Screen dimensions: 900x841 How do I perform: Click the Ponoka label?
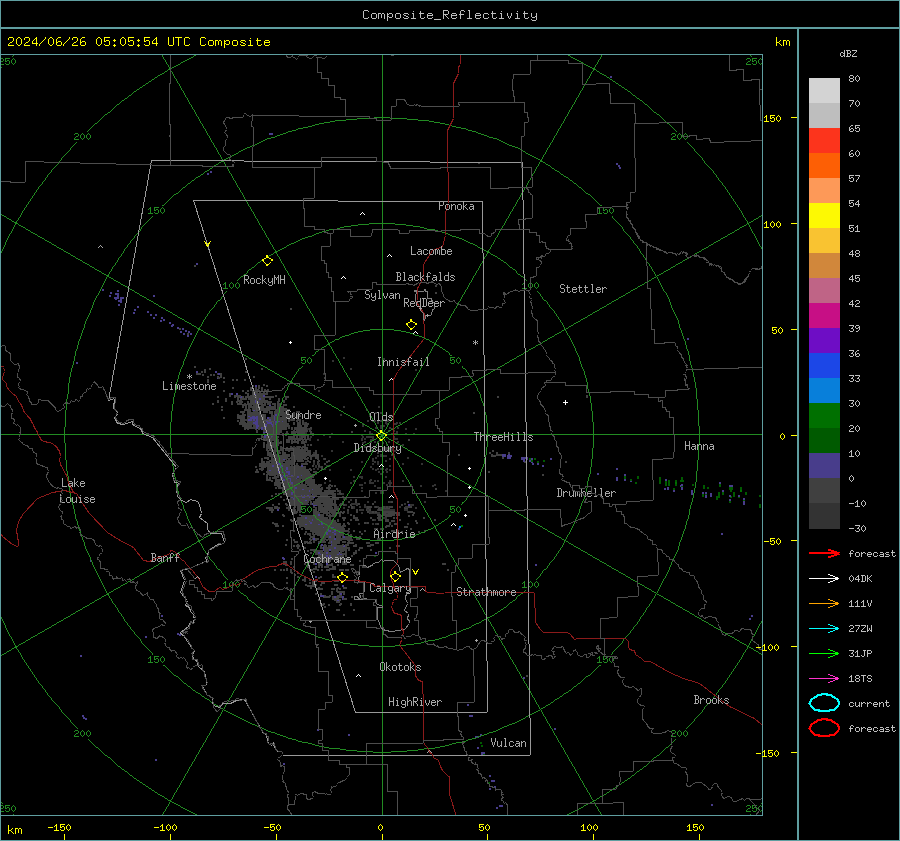[x=456, y=206]
